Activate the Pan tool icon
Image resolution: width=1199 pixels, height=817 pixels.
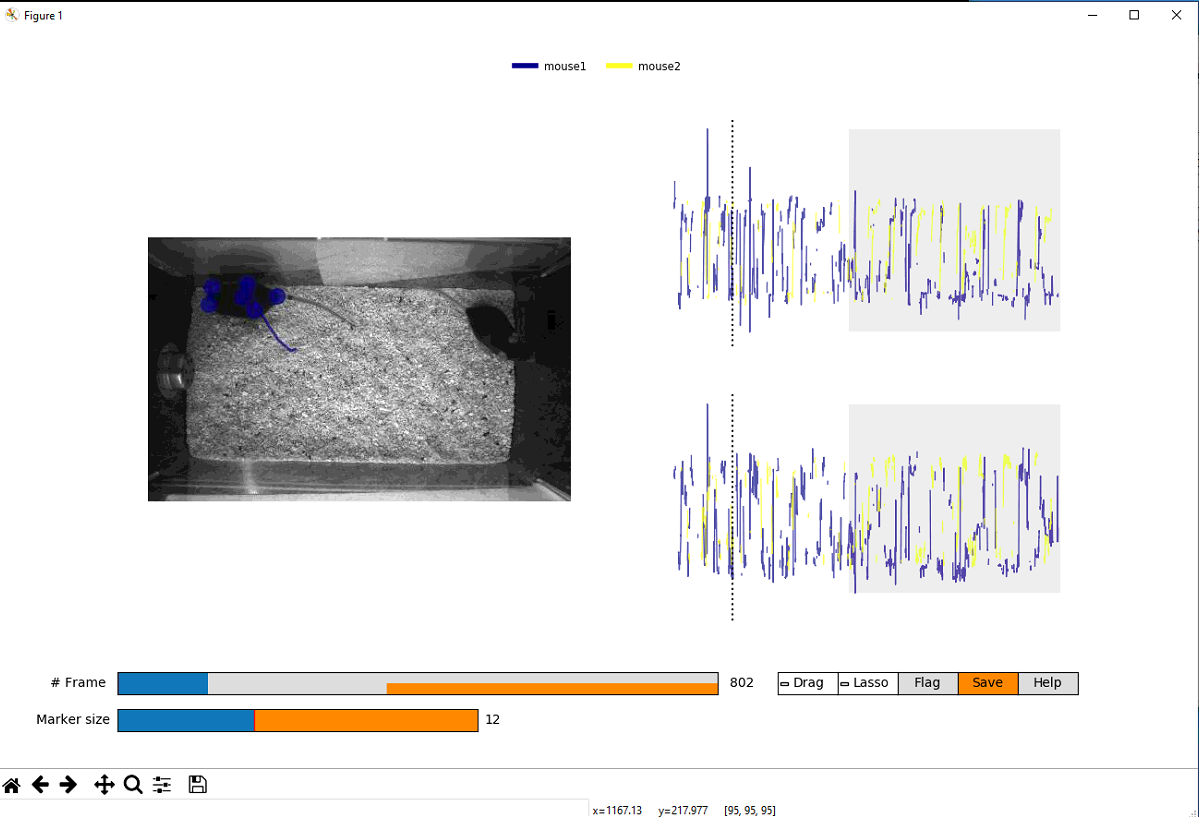click(x=104, y=785)
